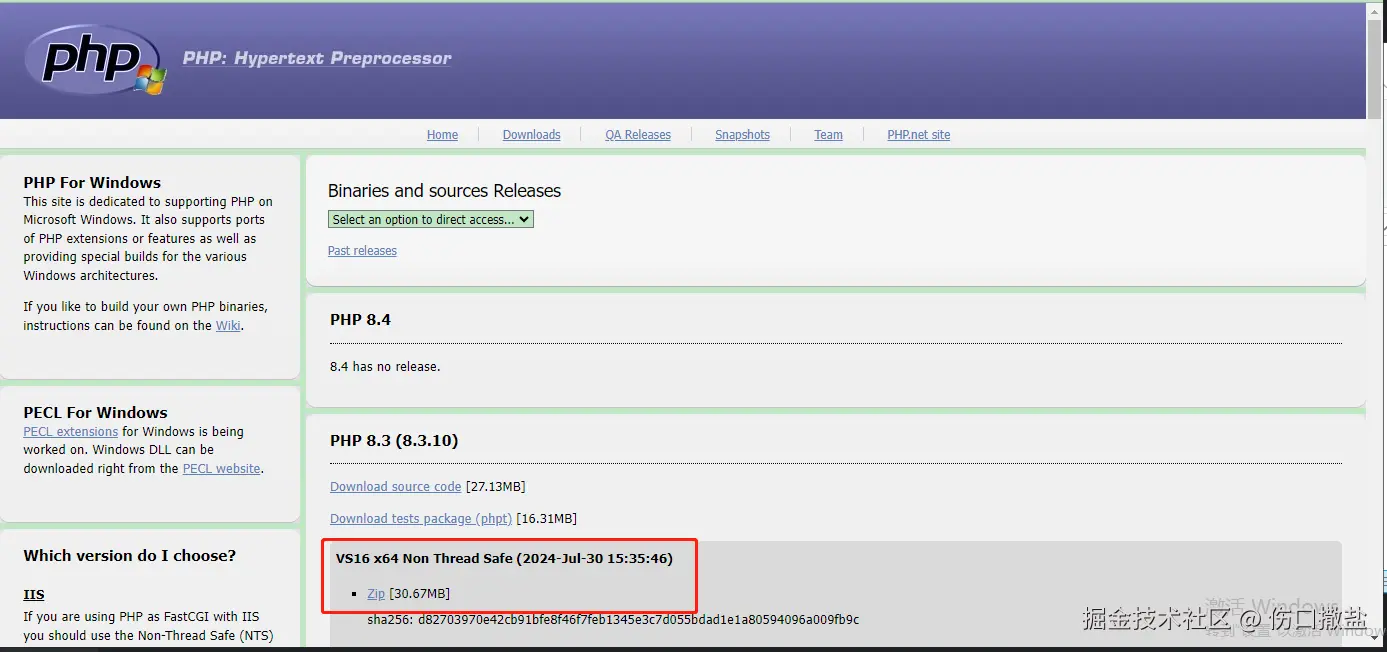This screenshot has height=652, width=1387.
Task: Click Download source code link
Action: pyautogui.click(x=396, y=487)
